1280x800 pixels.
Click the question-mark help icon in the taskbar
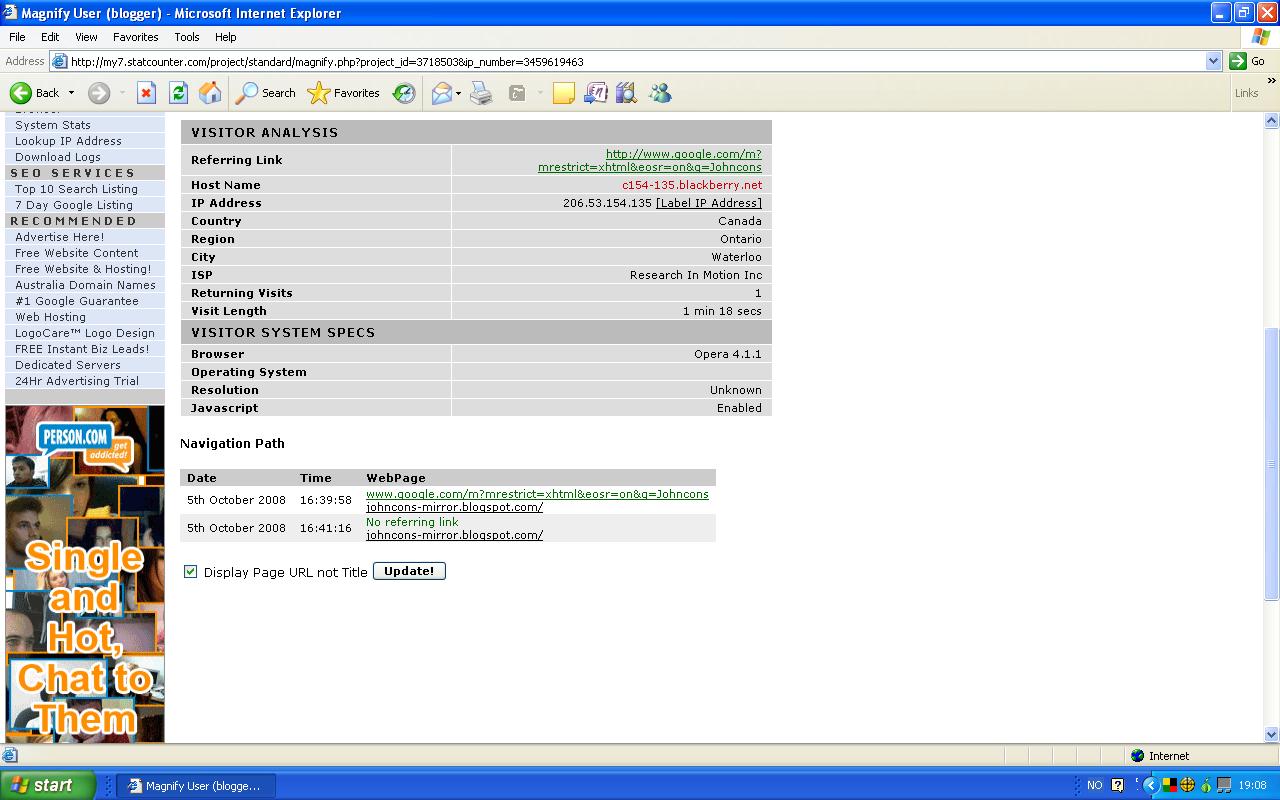point(1118,785)
